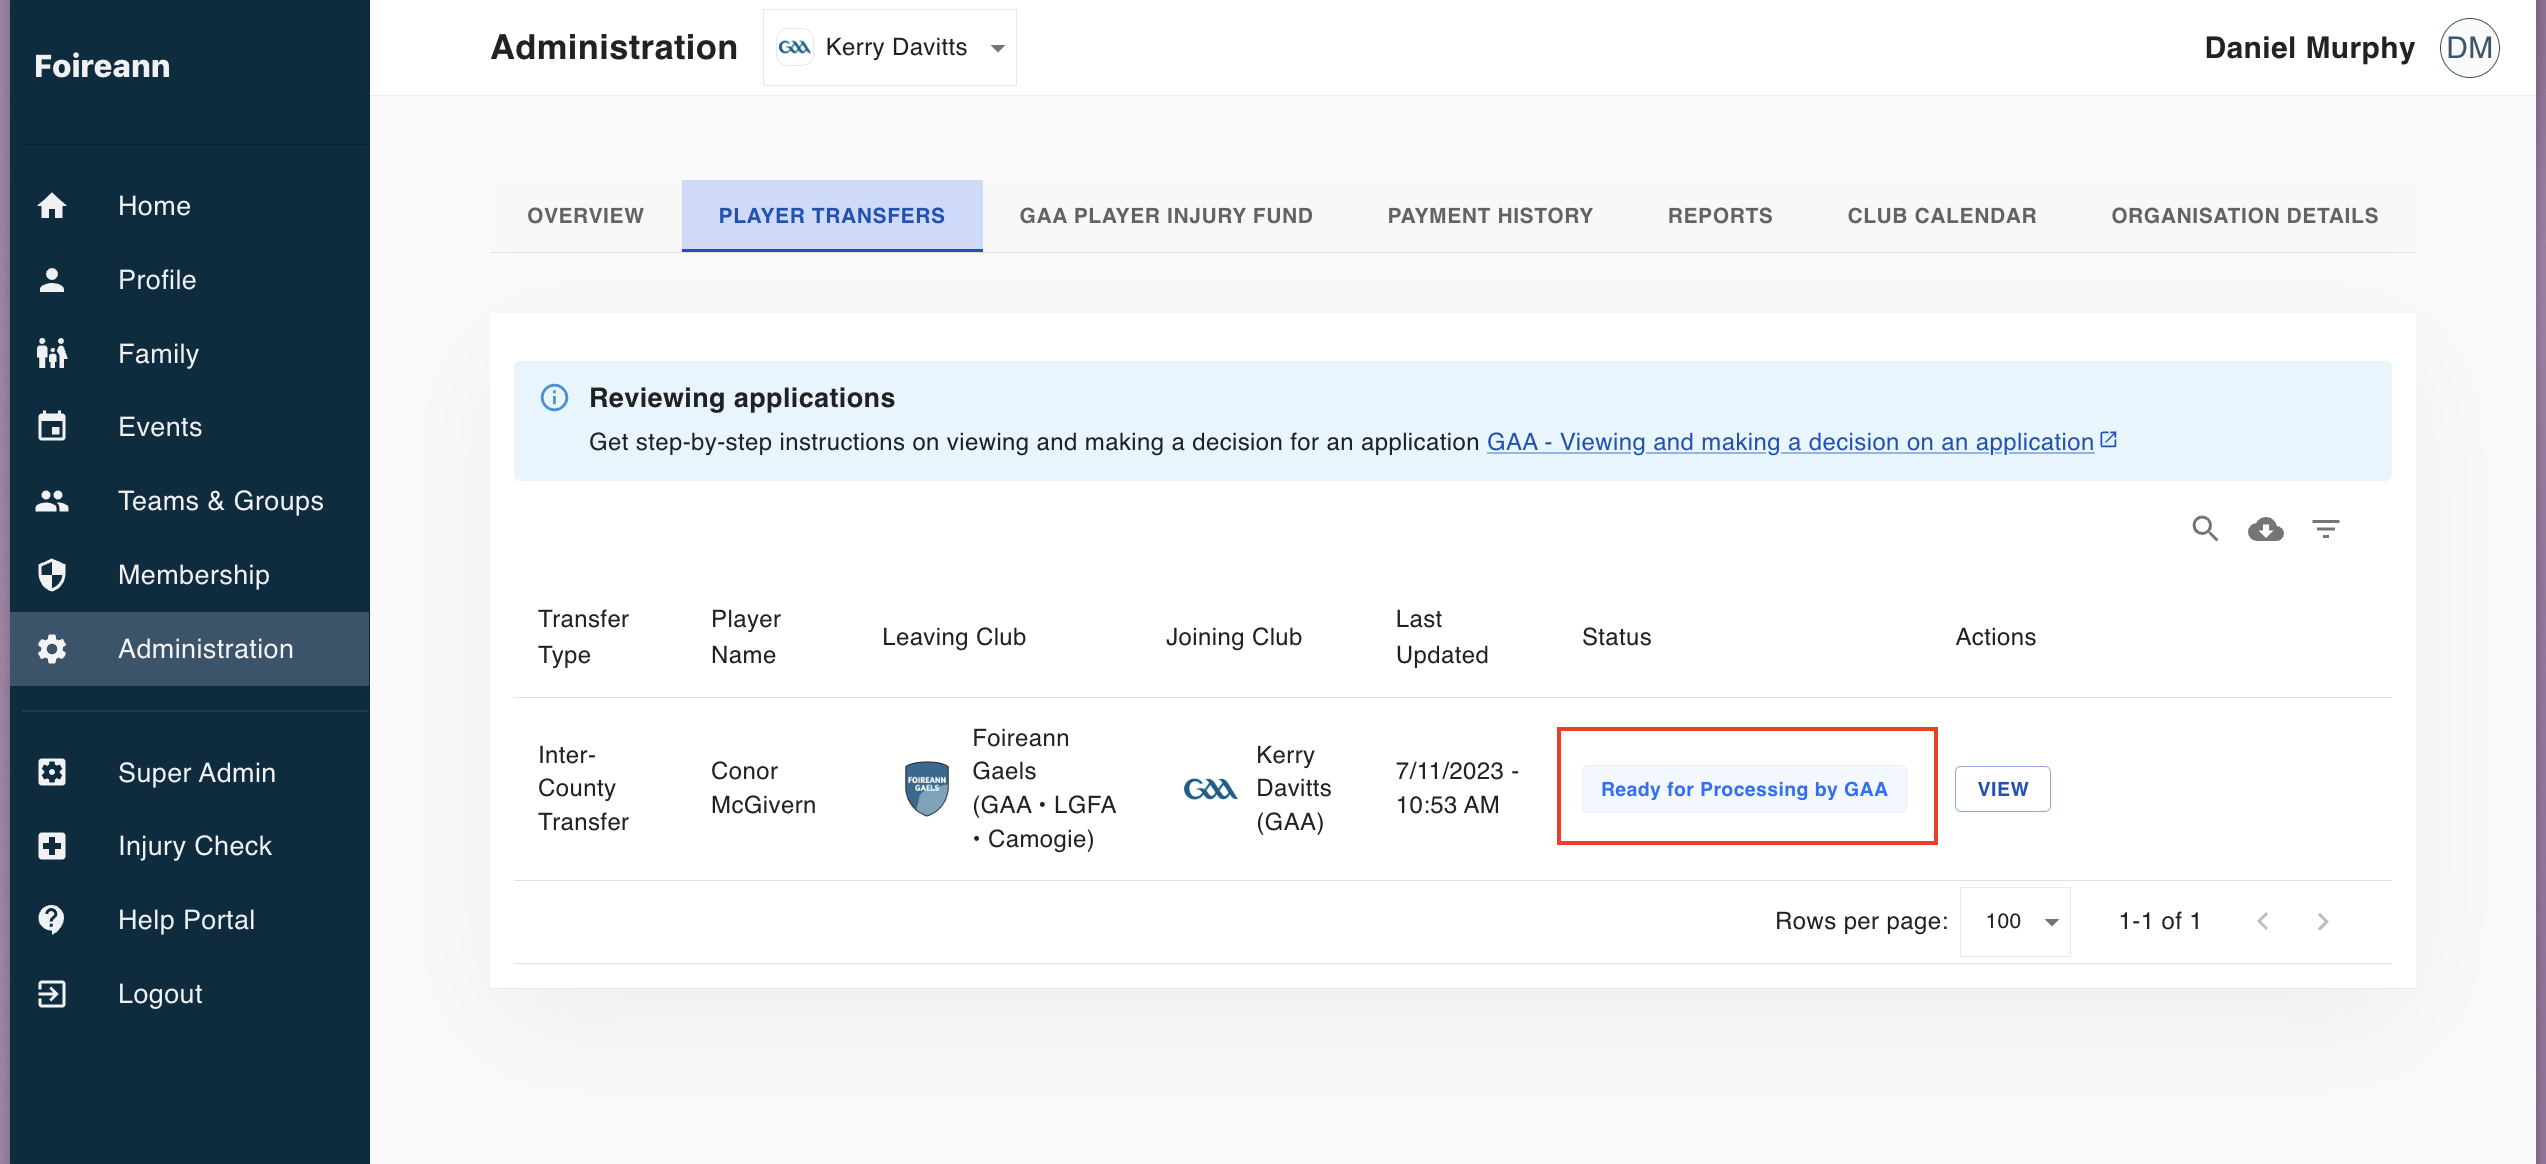Open the Reports tab
The image size is (2546, 1164).
[1720, 216]
